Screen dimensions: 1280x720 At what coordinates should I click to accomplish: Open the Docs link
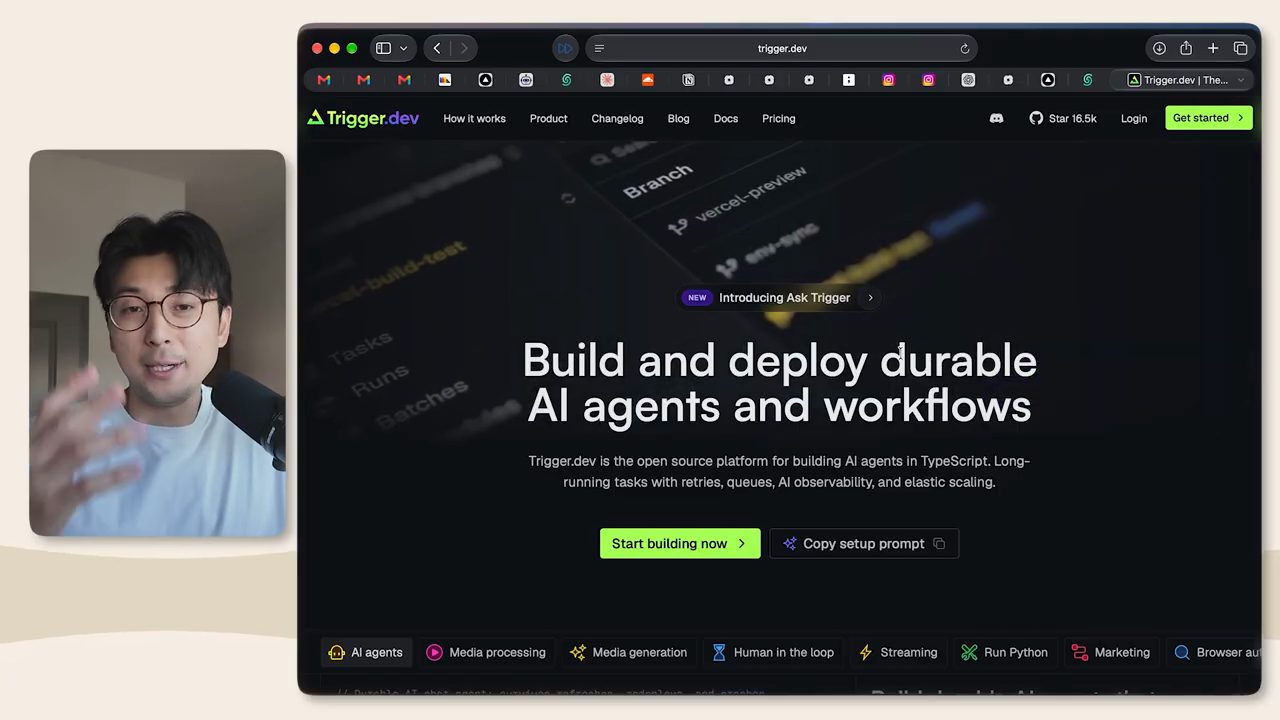tap(726, 118)
